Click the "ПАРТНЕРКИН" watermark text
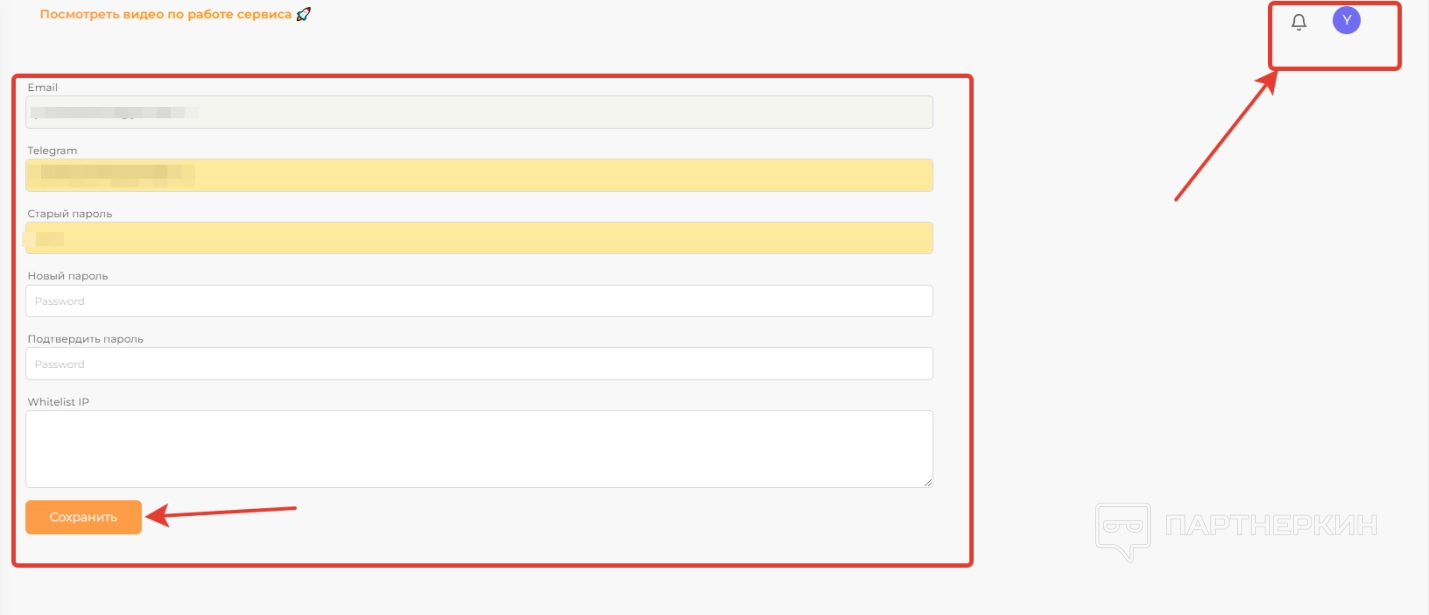This screenshot has height=615, width=1429. pyautogui.click(x=1271, y=525)
